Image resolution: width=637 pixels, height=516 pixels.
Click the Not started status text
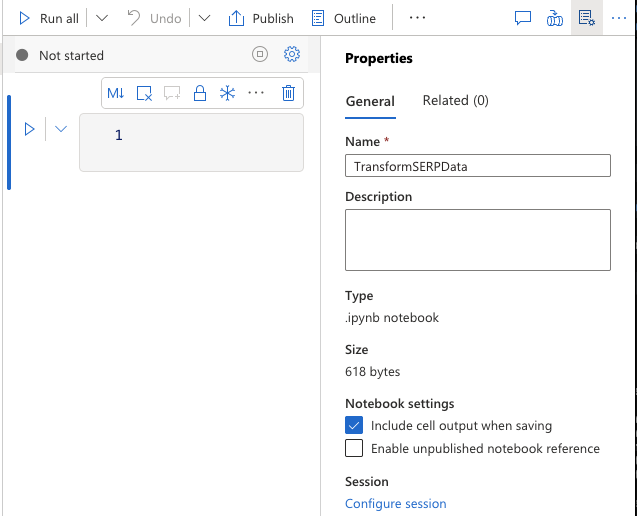click(72, 55)
